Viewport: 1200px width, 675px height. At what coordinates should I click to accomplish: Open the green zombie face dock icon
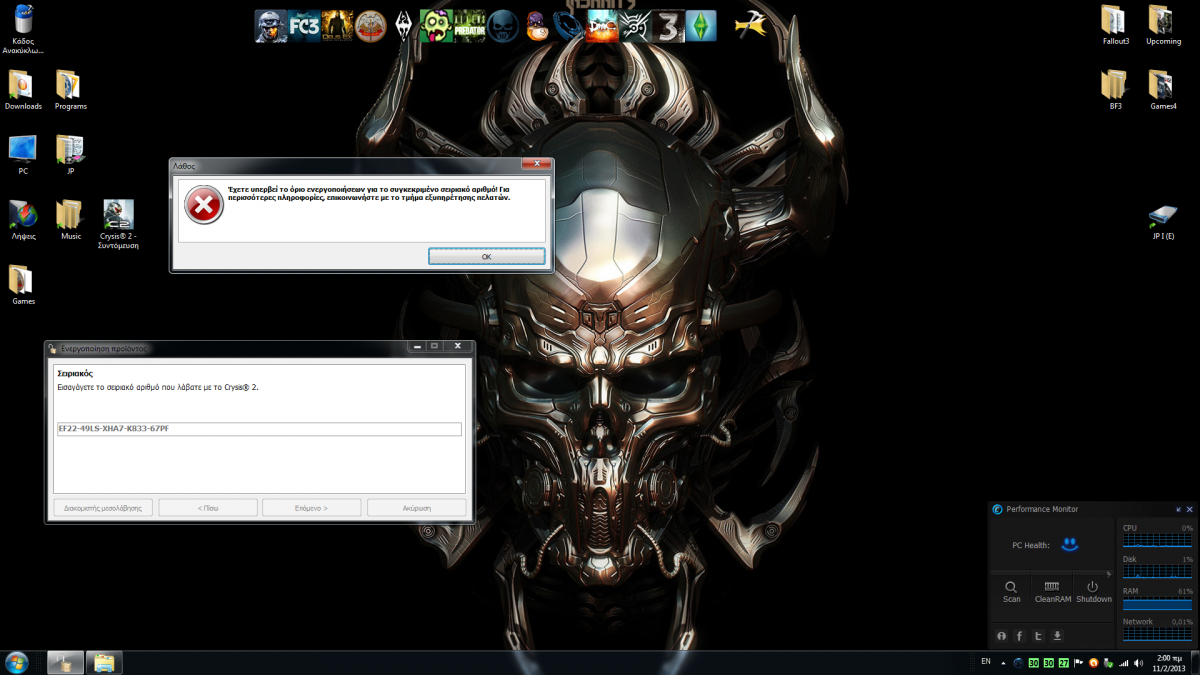[436, 26]
